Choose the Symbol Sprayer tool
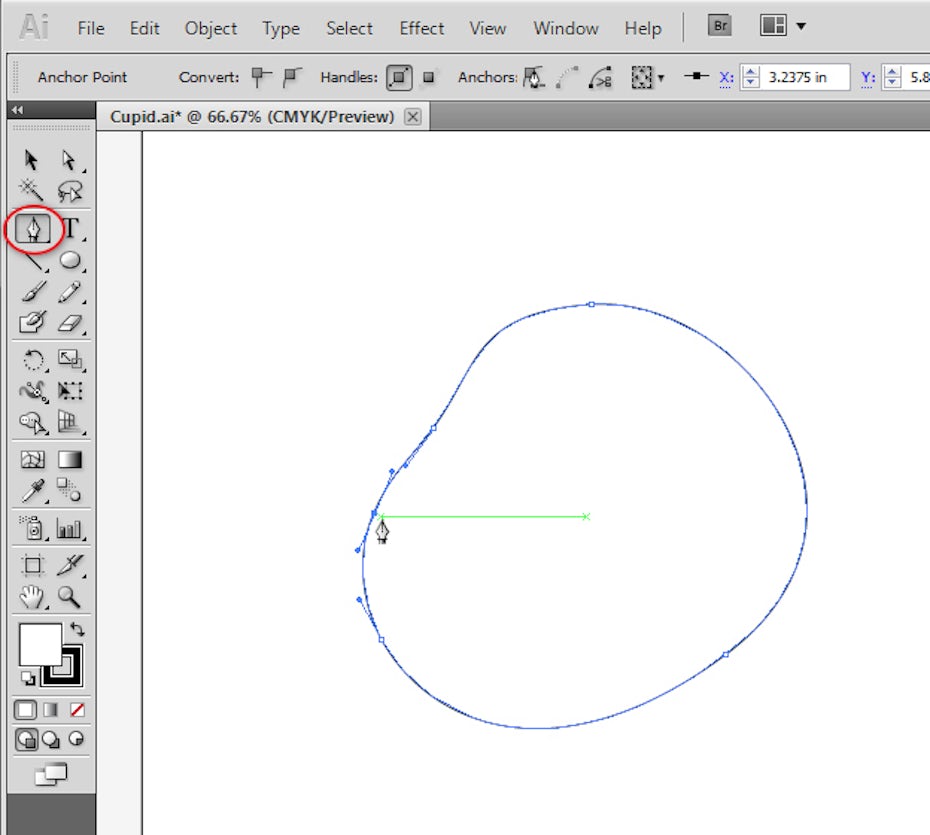This screenshot has width=930, height=835. pos(33,528)
